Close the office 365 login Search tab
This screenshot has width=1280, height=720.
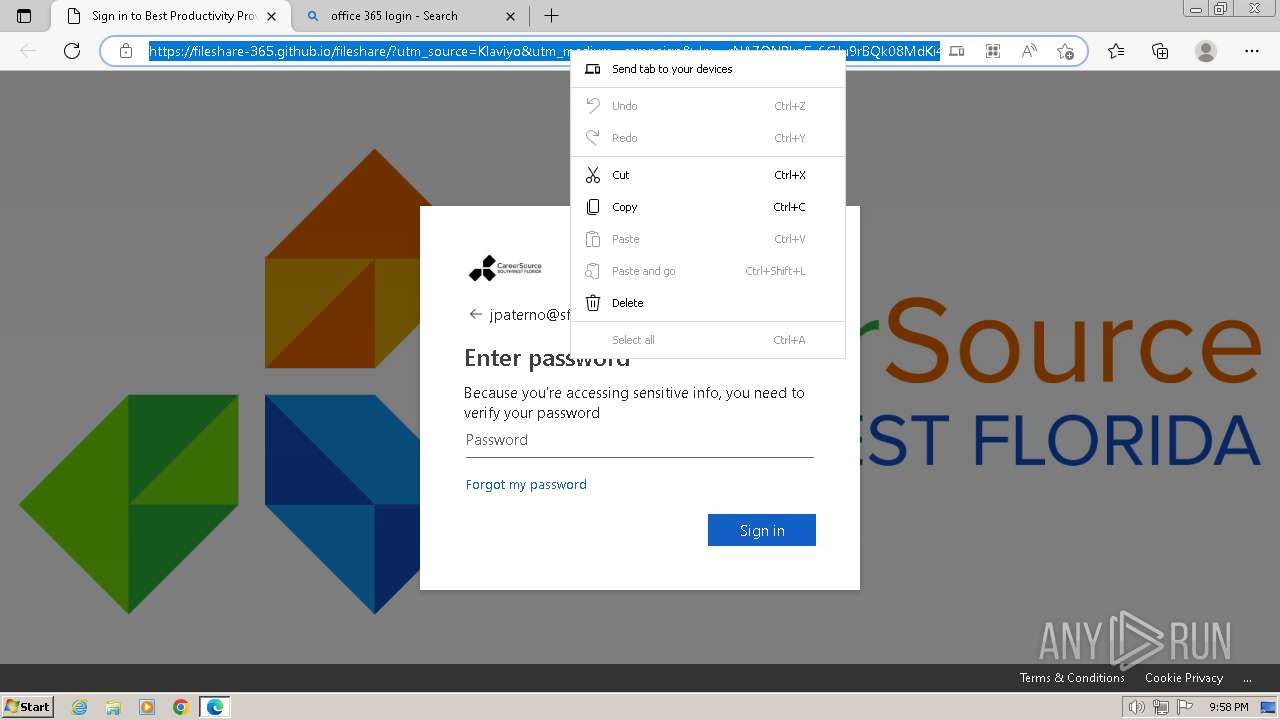tap(511, 16)
